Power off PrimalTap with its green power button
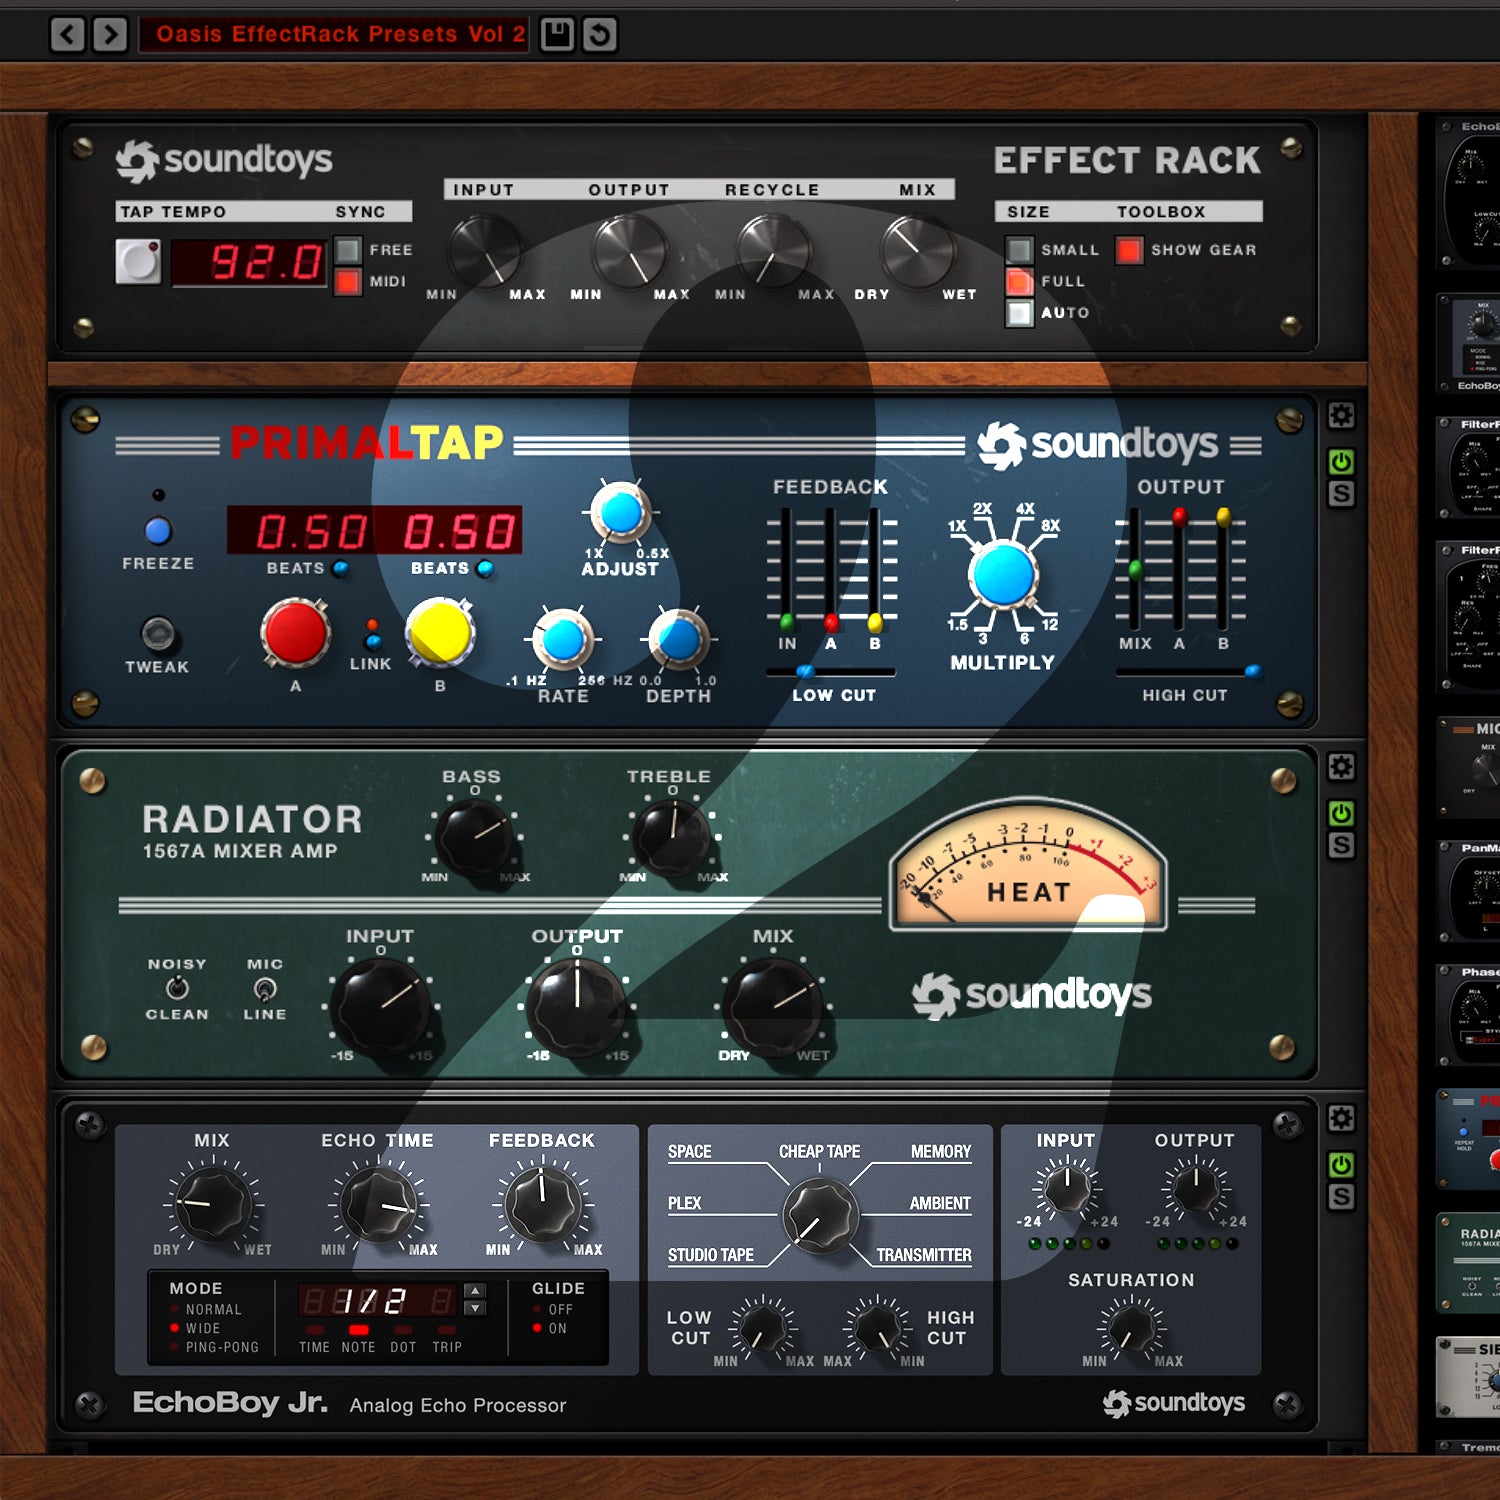 (x=1340, y=460)
